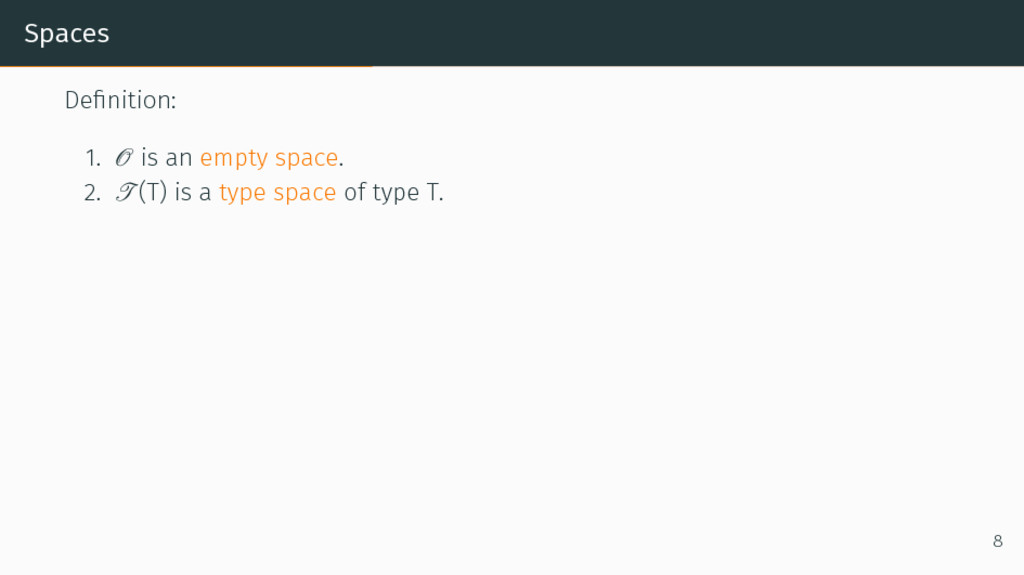Click the orange progress bar under the header
The height and width of the screenshot is (575, 1024).
[x=185, y=67]
